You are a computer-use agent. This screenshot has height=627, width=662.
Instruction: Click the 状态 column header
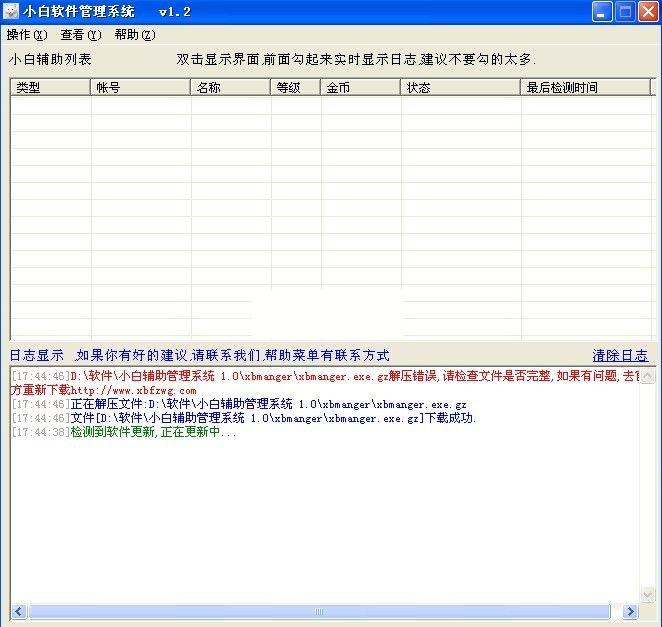pos(460,88)
